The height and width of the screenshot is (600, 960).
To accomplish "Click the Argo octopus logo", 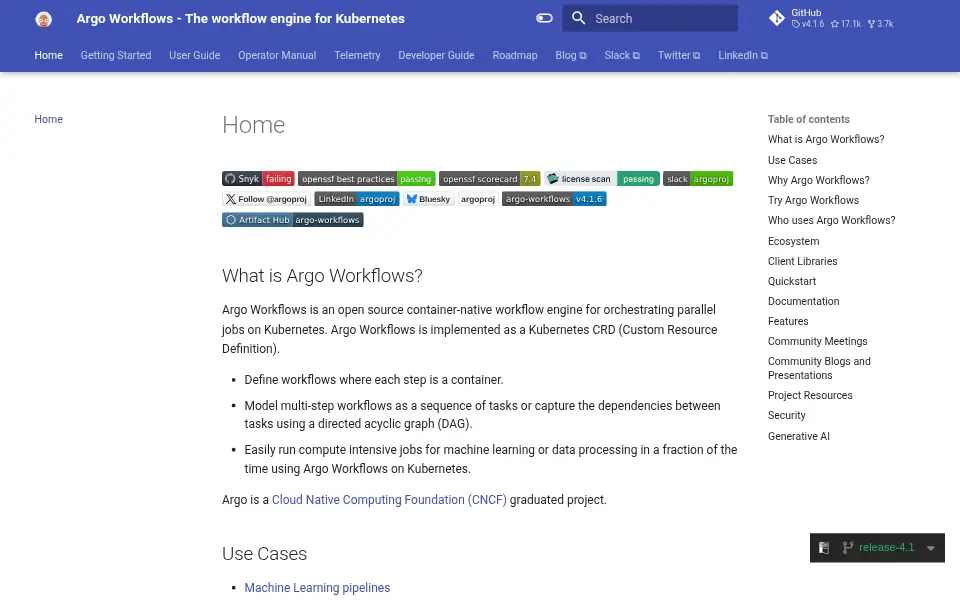I will click(x=43, y=19).
